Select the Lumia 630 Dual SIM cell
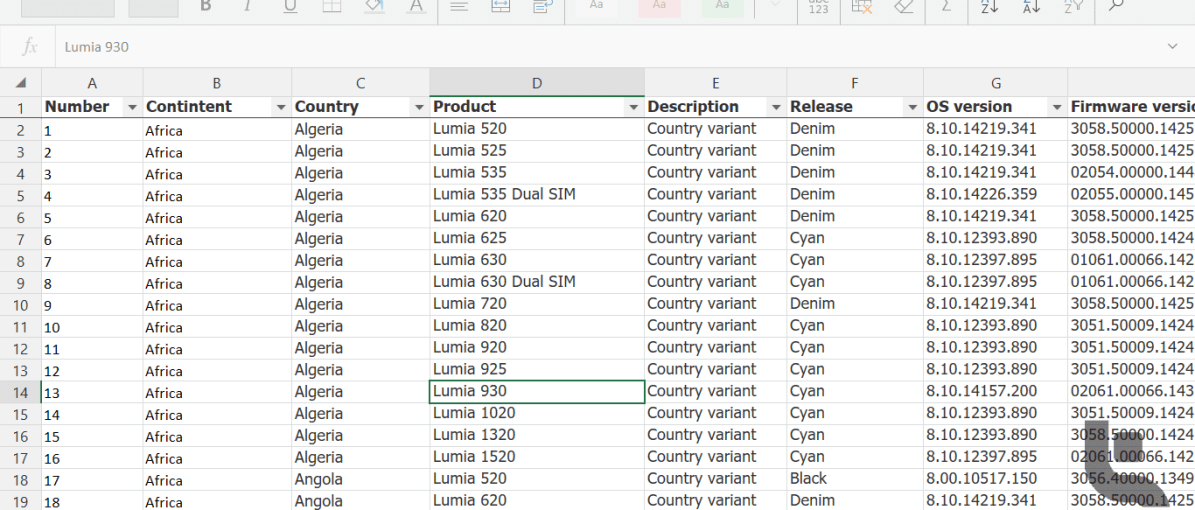This screenshot has height=510, width=1195. (537, 283)
